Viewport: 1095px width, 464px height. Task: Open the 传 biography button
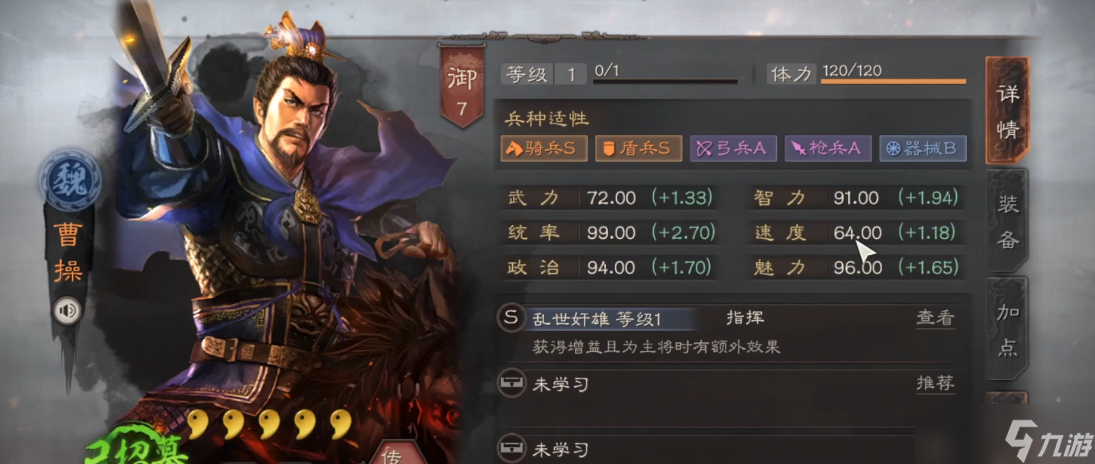(392, 453)
